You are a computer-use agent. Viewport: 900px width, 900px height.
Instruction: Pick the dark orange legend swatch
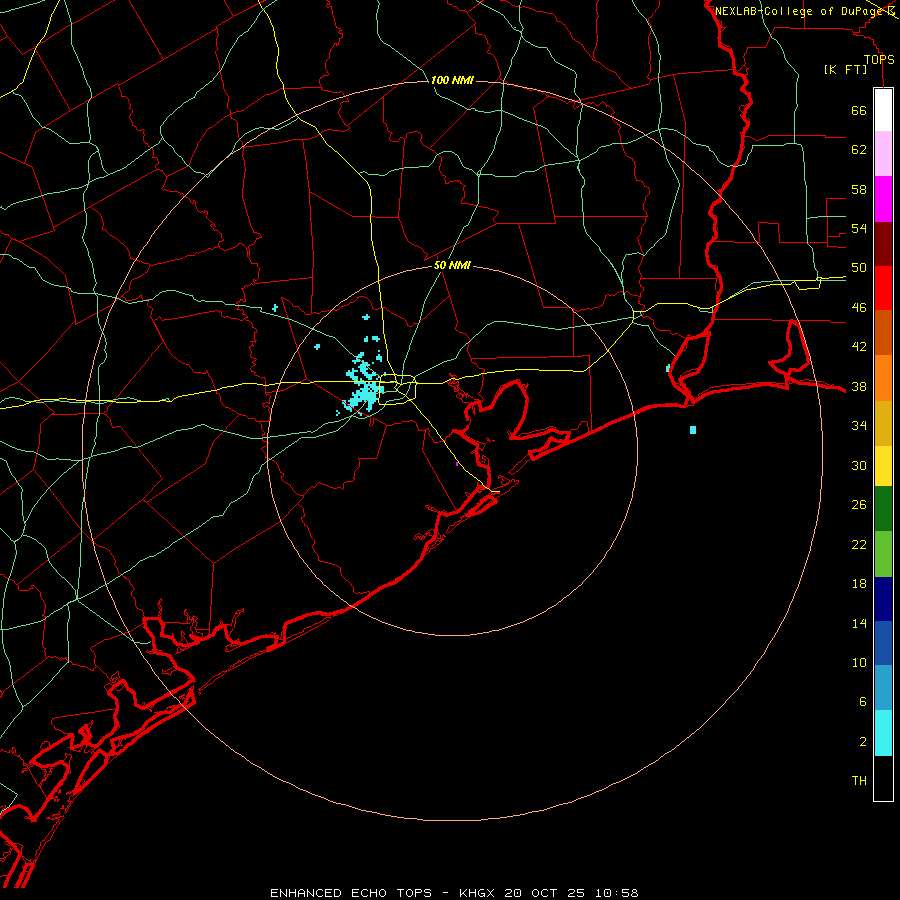pos(883,332)
